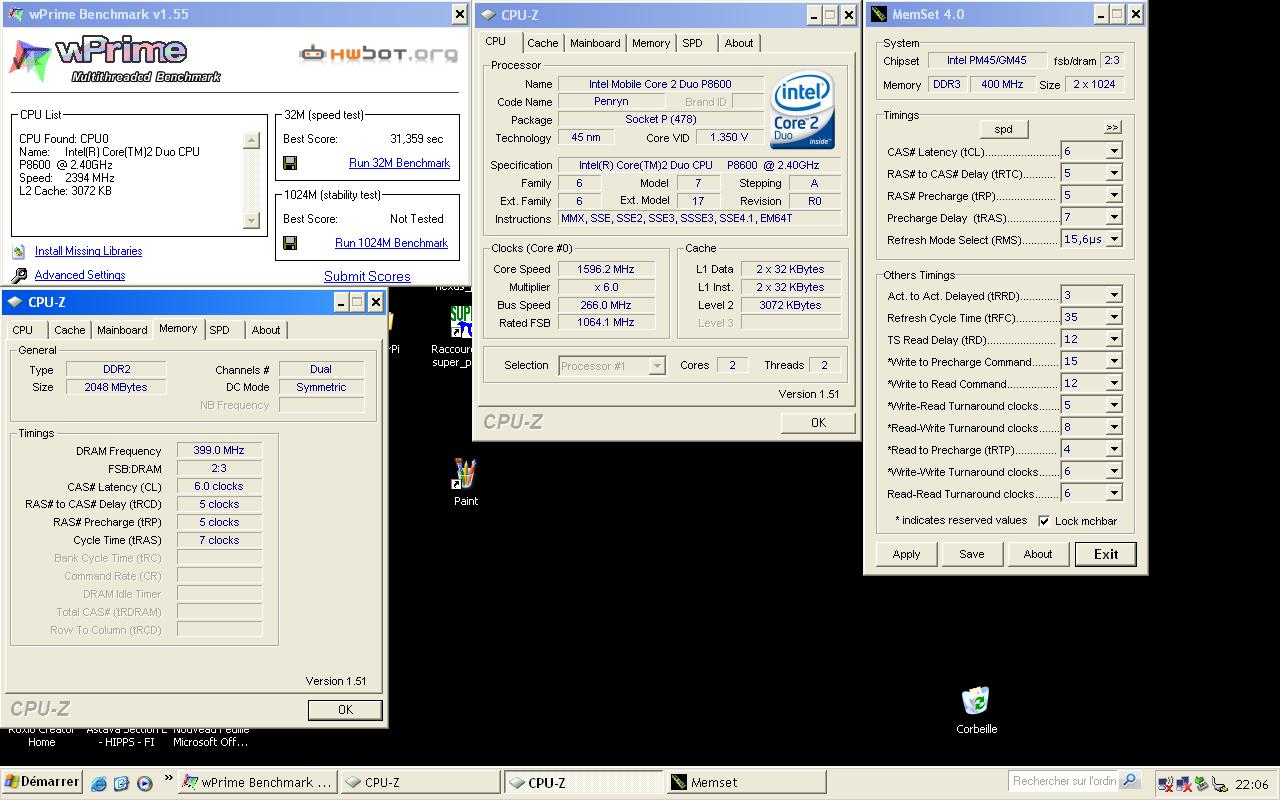
Task: Click the second quick launch icon
Action: [x=122, y=783]
